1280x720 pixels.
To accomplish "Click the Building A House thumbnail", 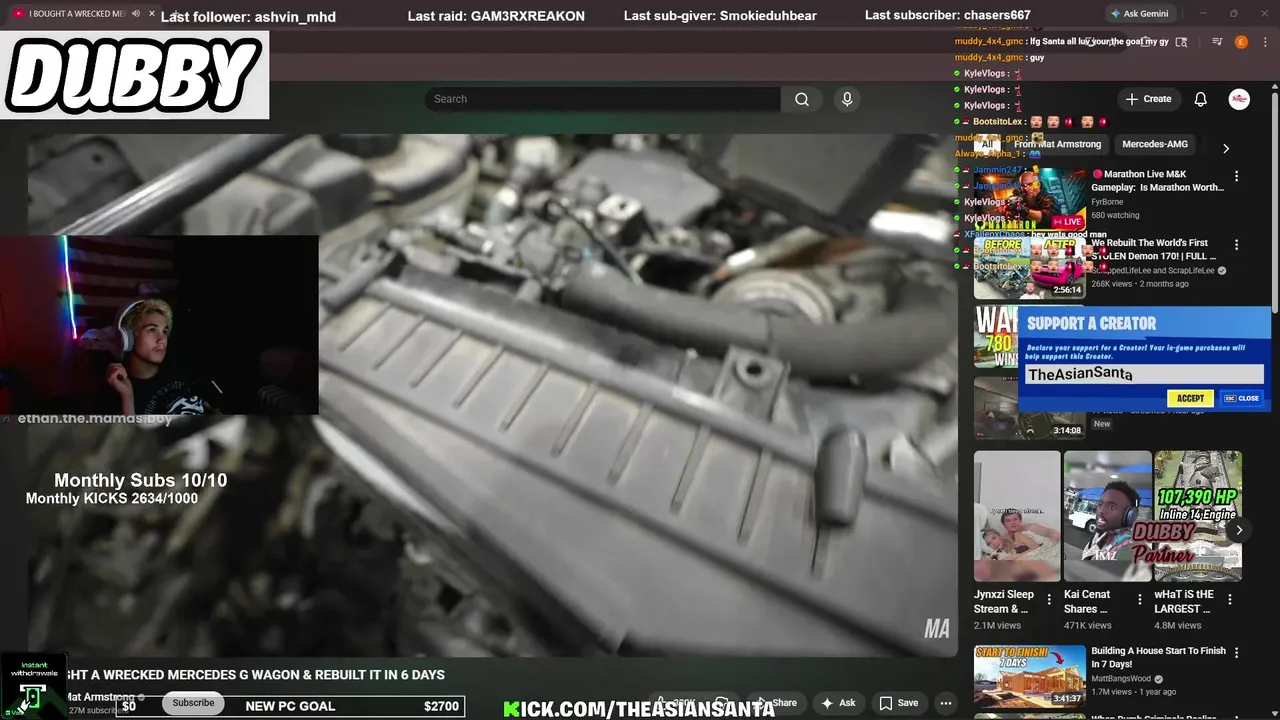I will 1030,676.
